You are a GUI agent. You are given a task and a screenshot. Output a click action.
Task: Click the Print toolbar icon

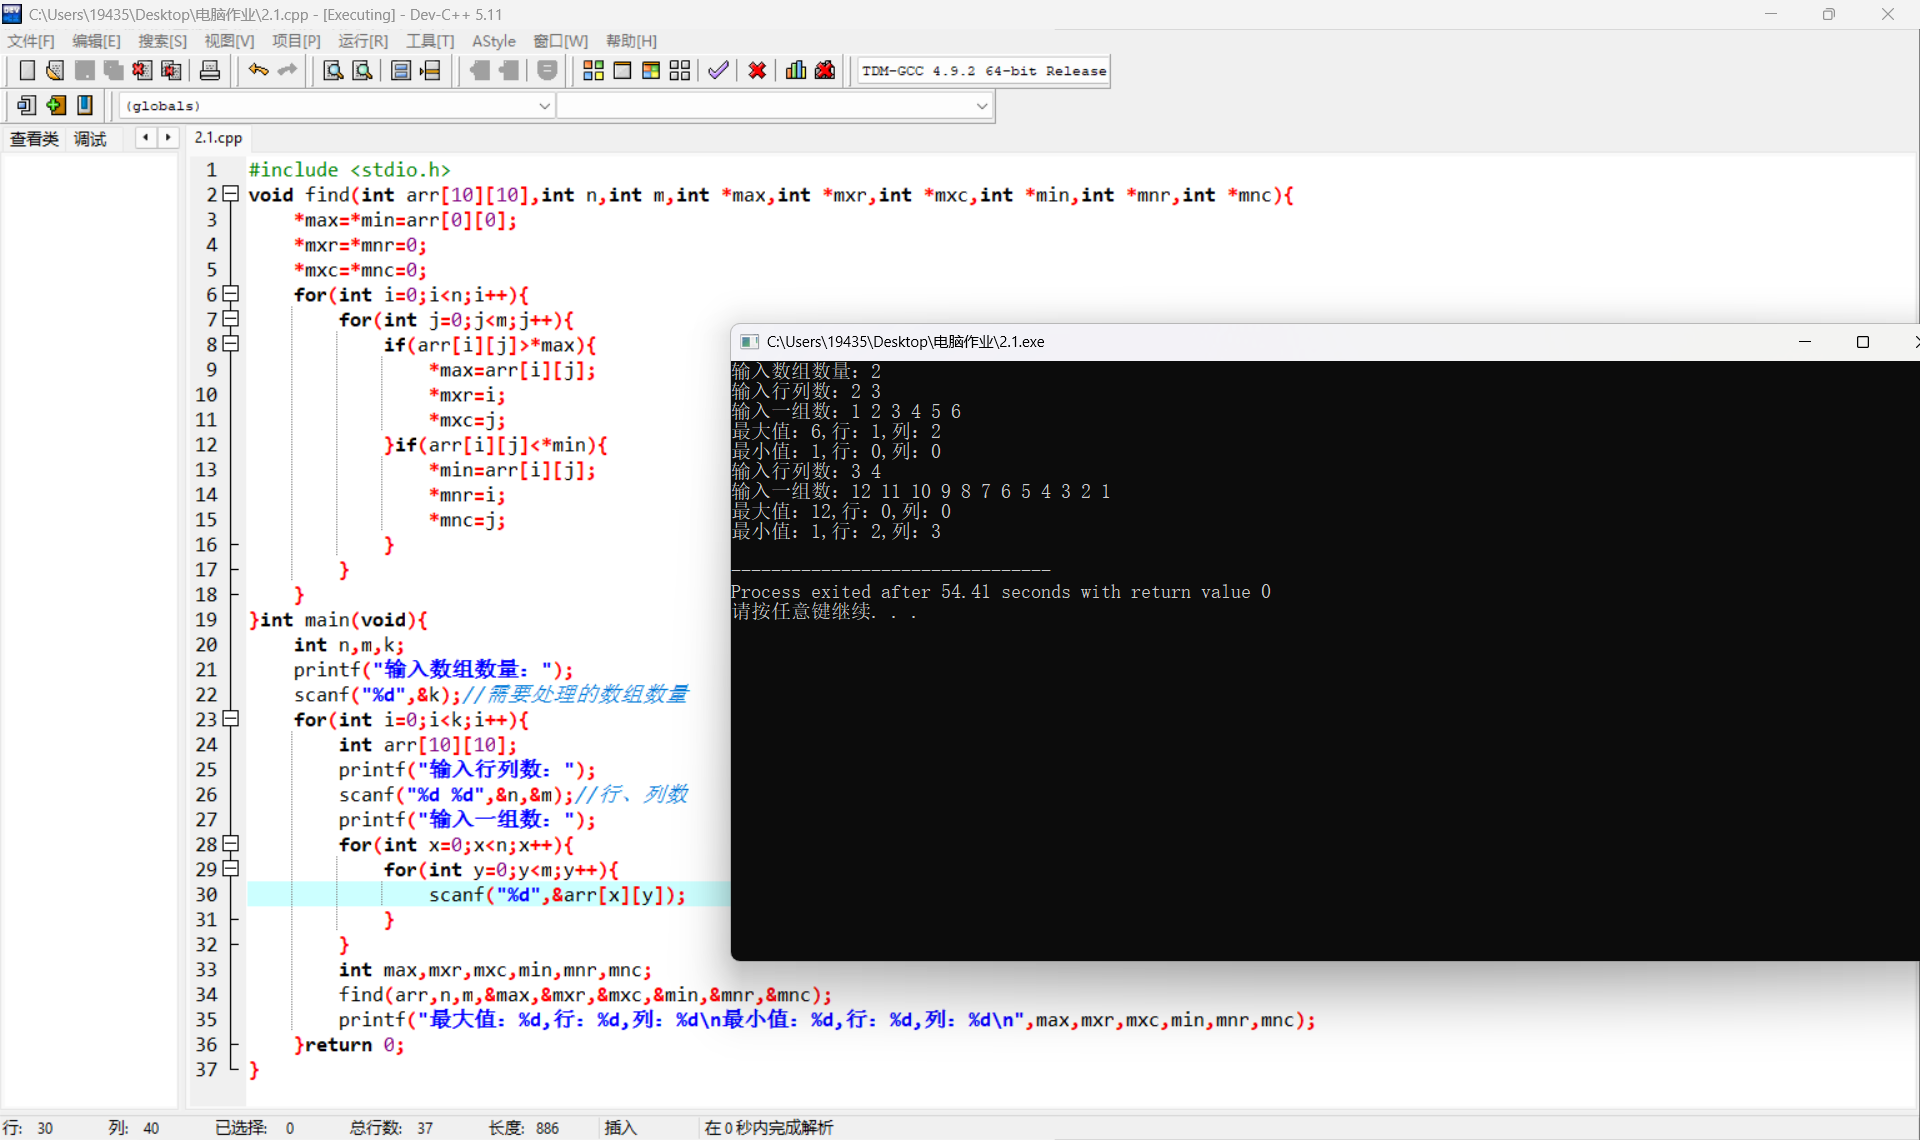tap(210, 70)
